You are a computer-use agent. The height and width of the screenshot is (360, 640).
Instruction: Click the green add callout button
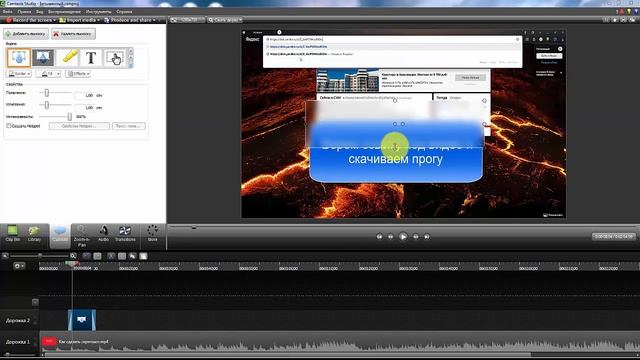click(26, 34)
